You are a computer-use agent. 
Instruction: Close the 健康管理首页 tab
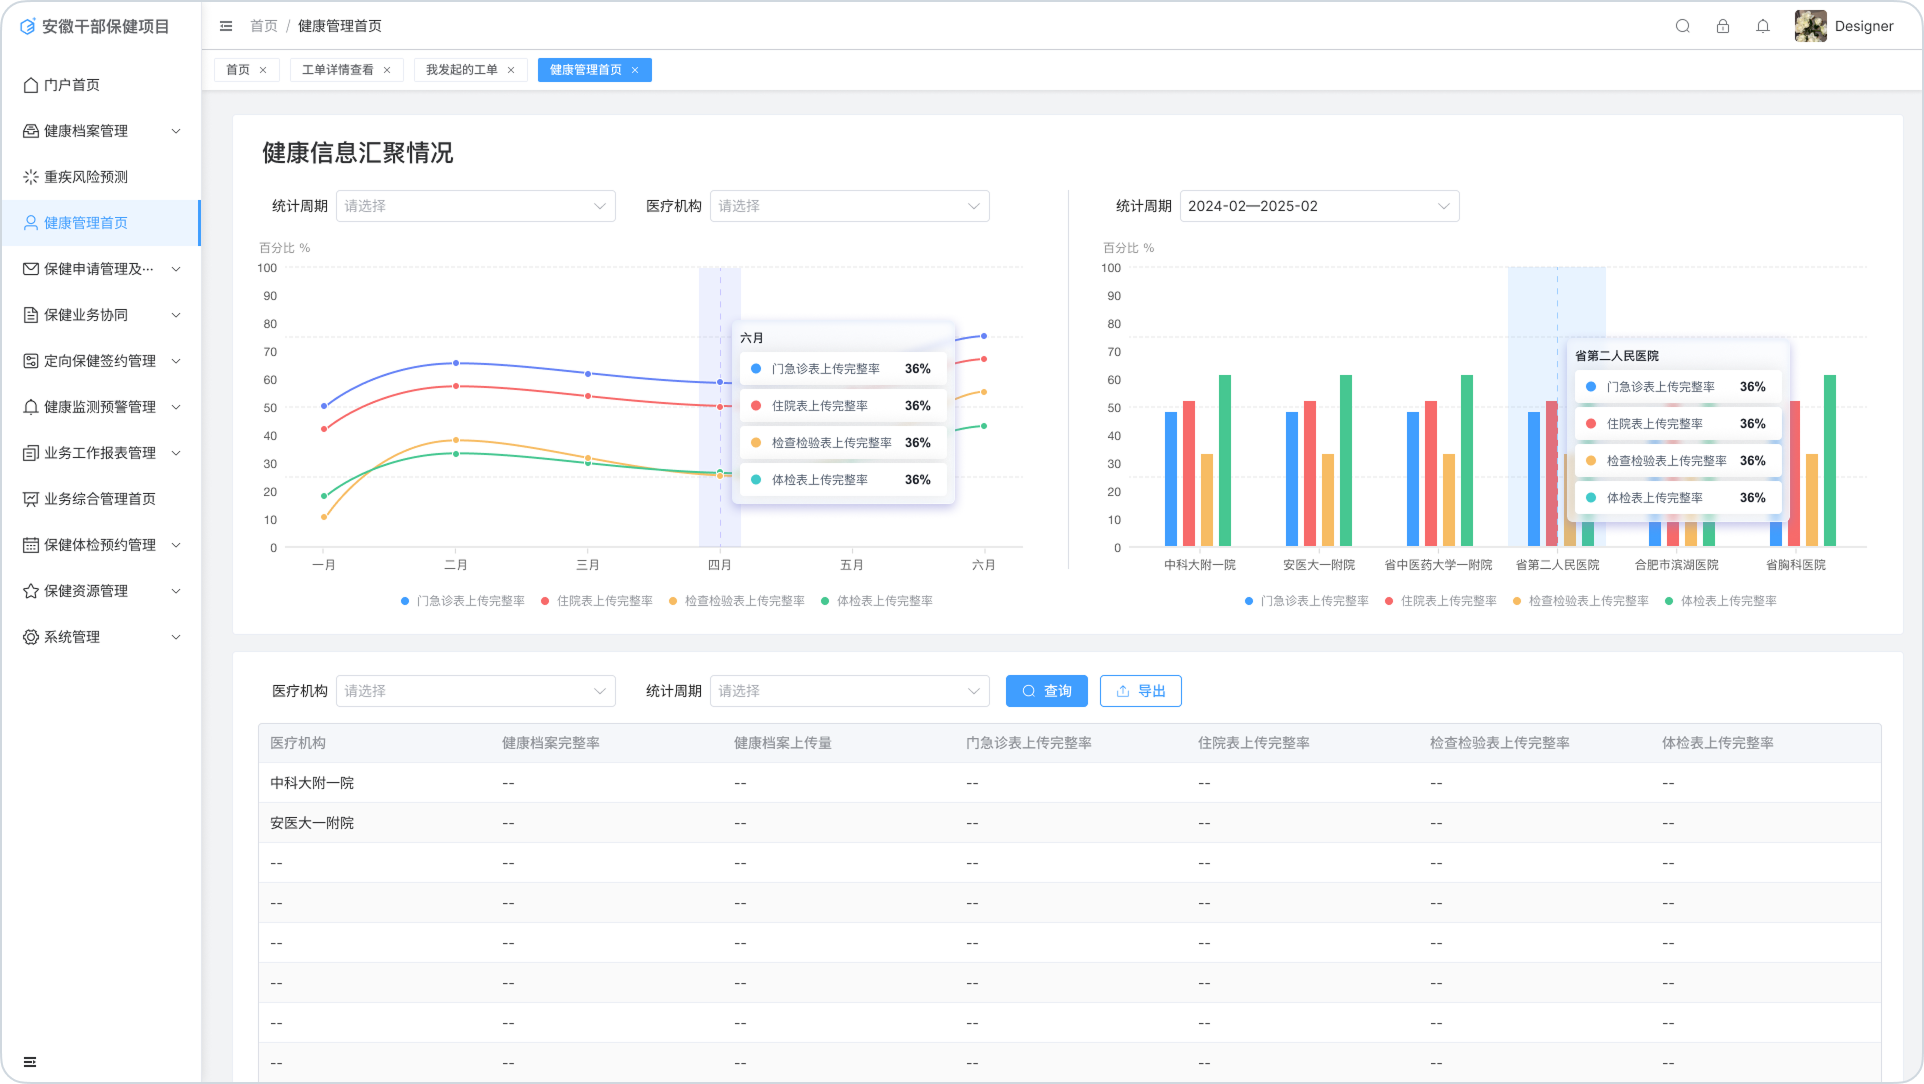point(635,70)
